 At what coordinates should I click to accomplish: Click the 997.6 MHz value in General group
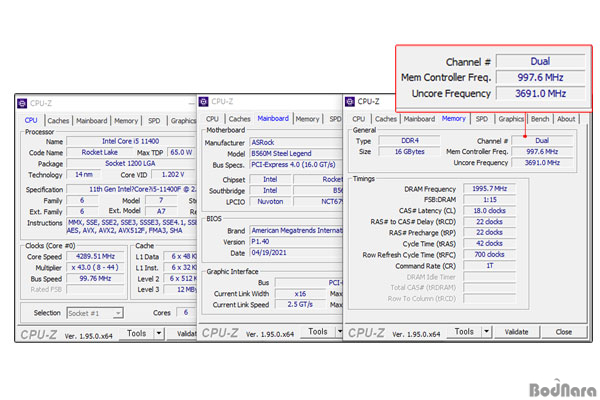click(542, 152)
